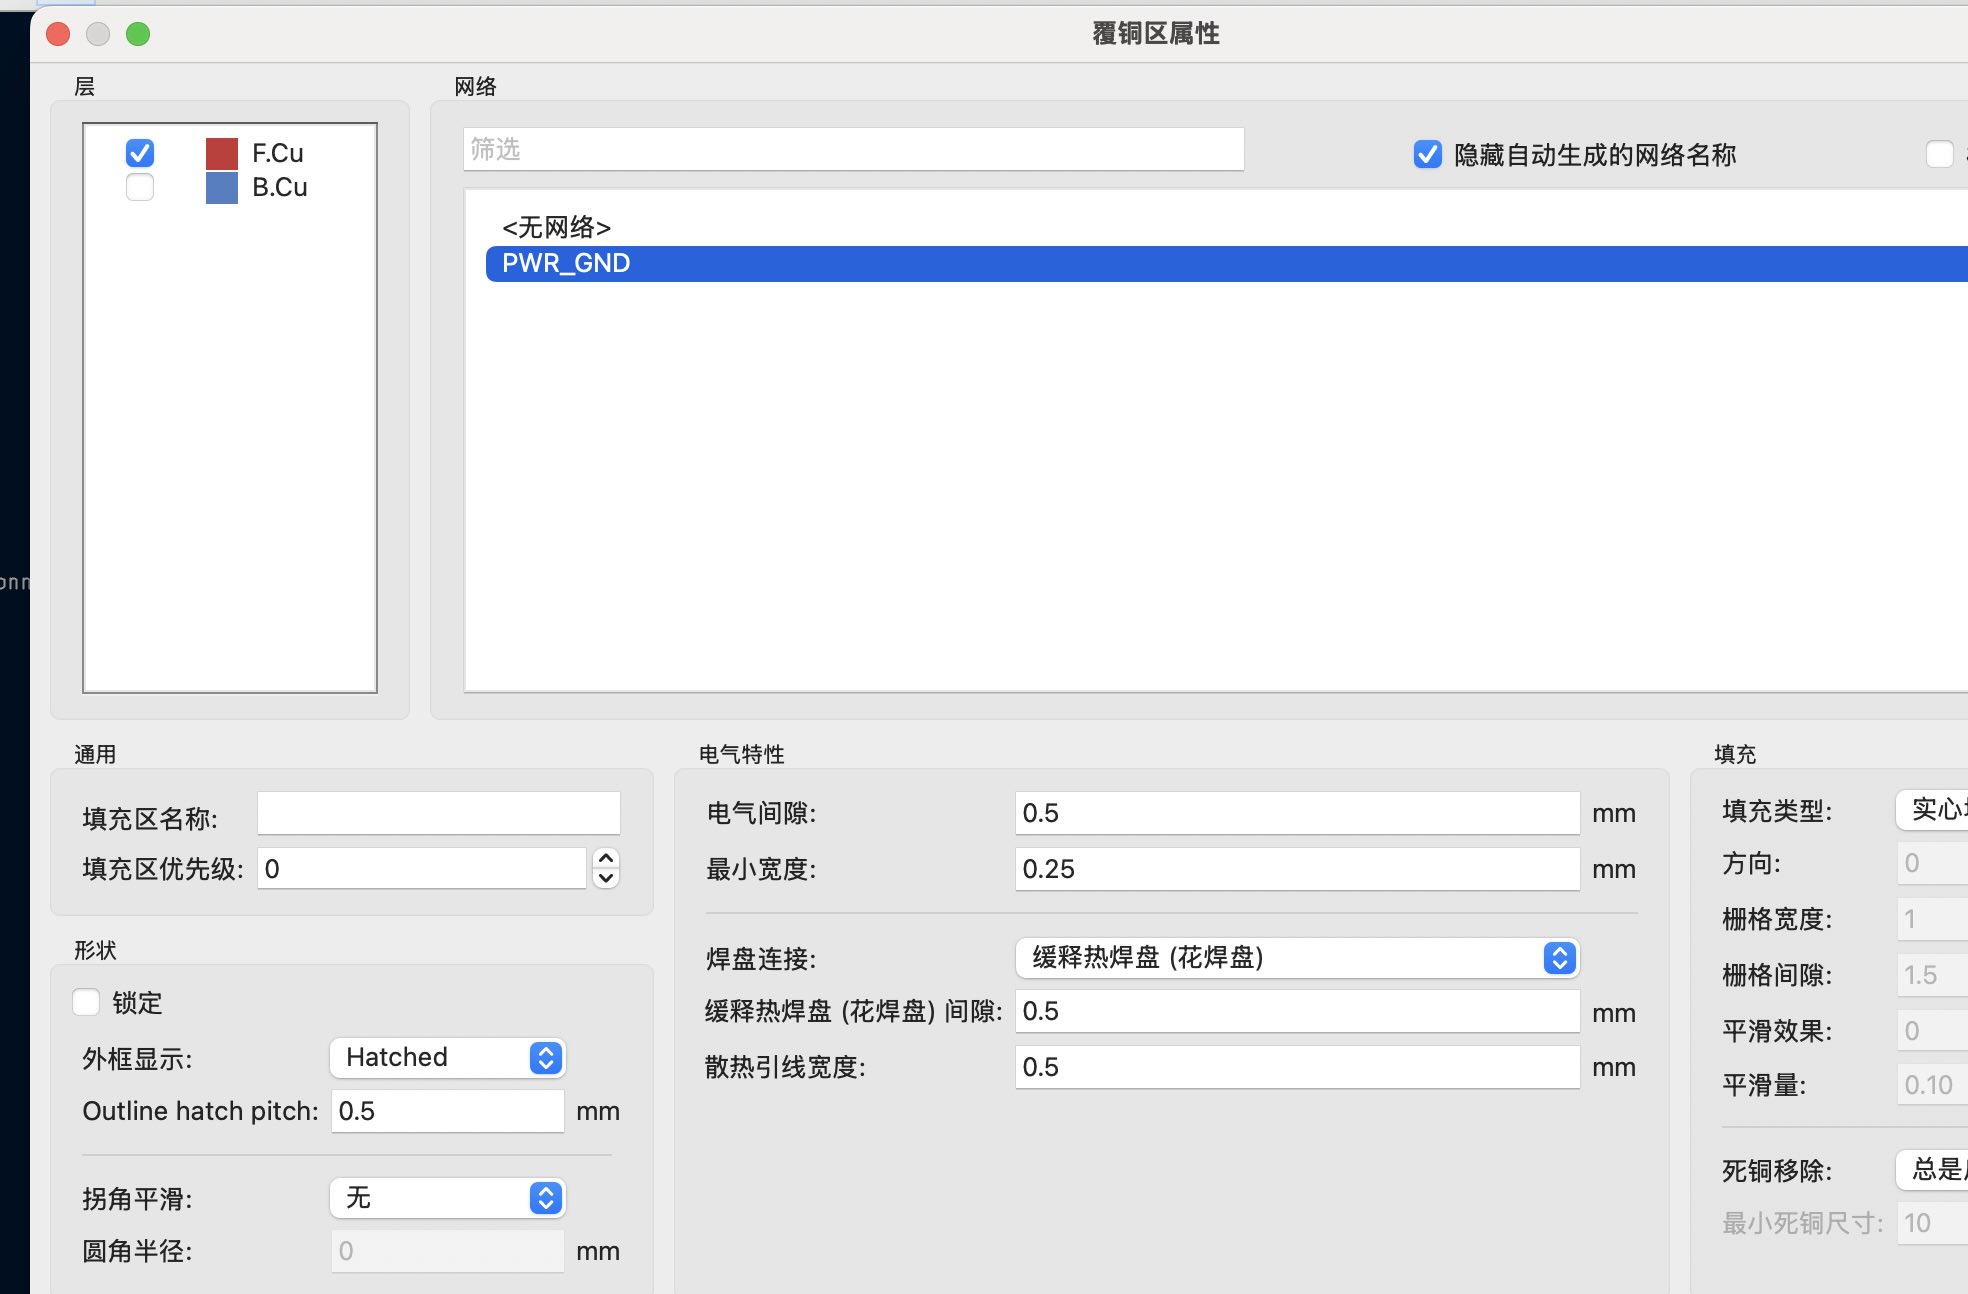Select the <无网络> net entry

556,228
